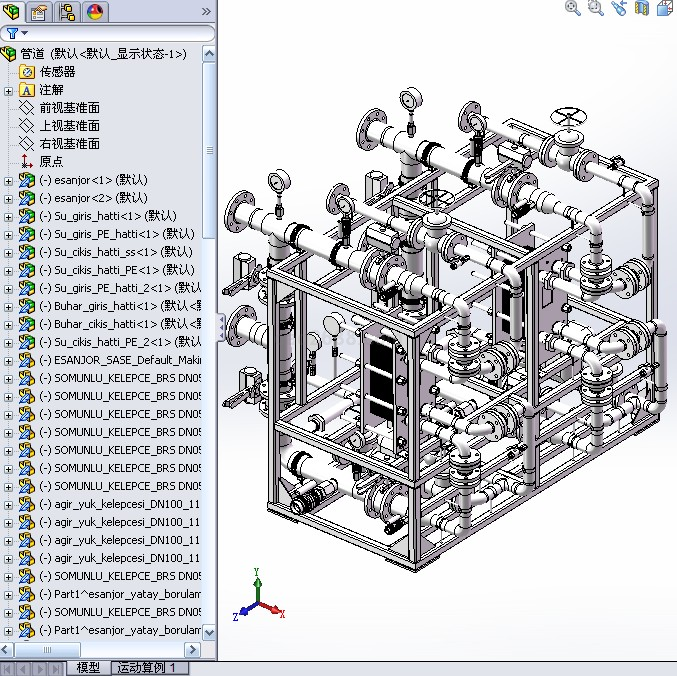
Task: Activate the Section View tool
Action: point(641,8)
